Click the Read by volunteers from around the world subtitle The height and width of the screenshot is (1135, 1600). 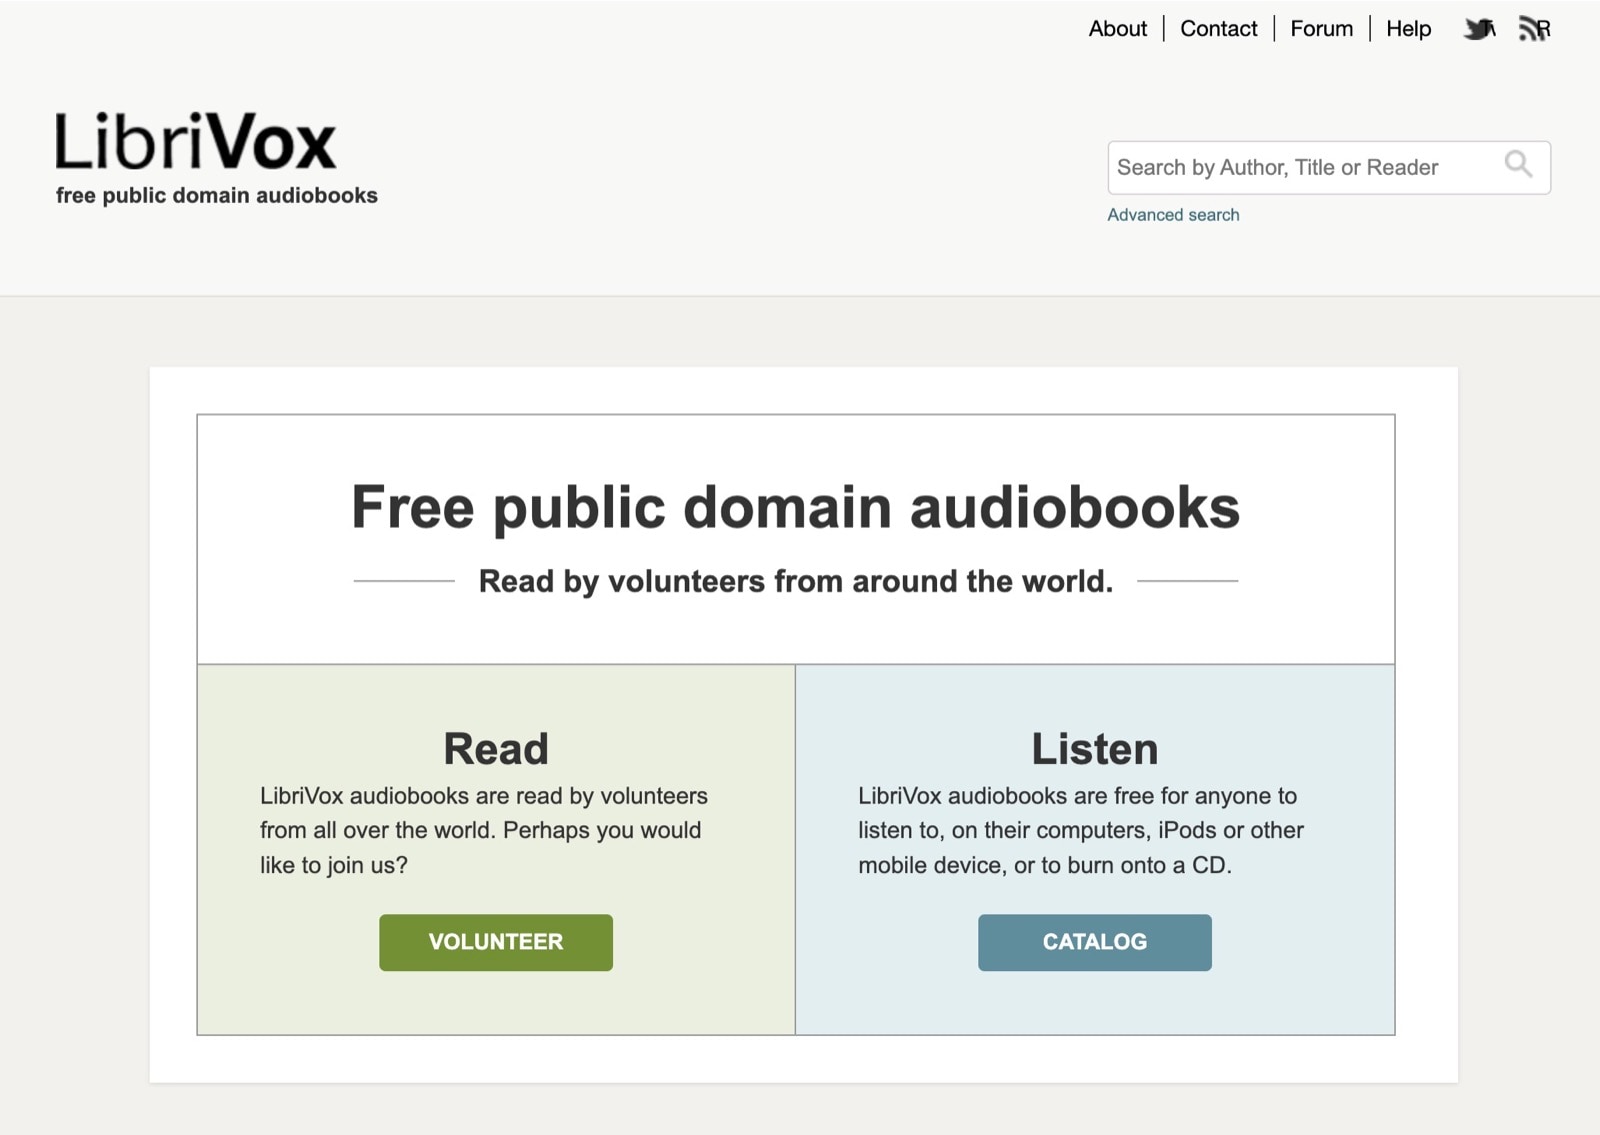[x=795, y=581]
